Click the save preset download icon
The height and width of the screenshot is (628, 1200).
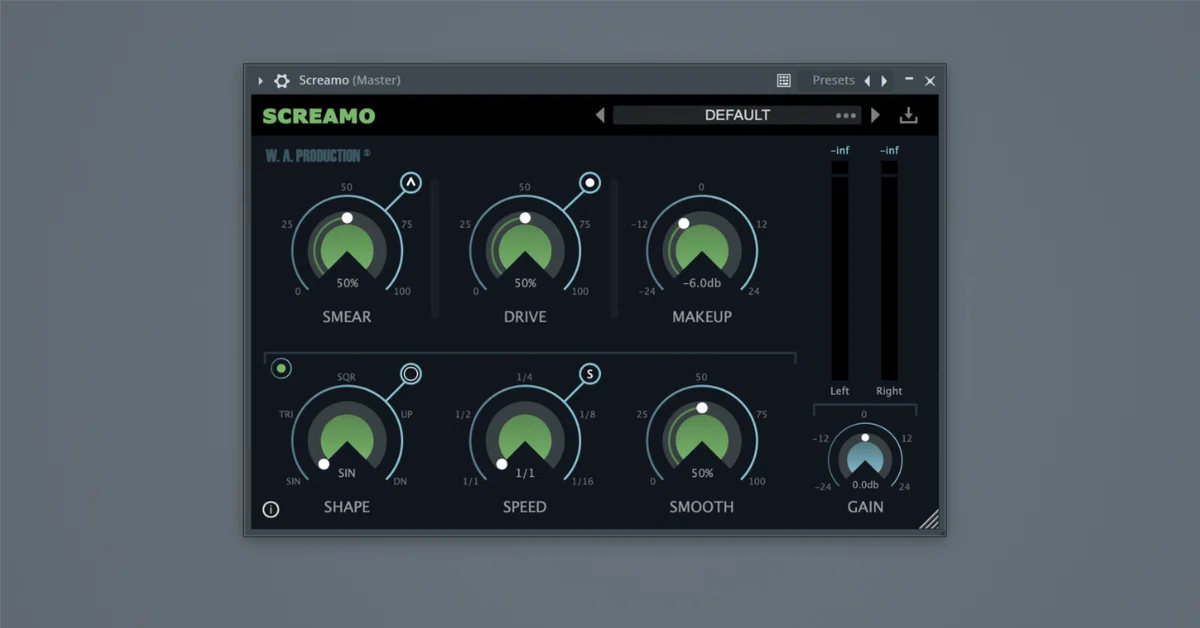click(908, 115)
